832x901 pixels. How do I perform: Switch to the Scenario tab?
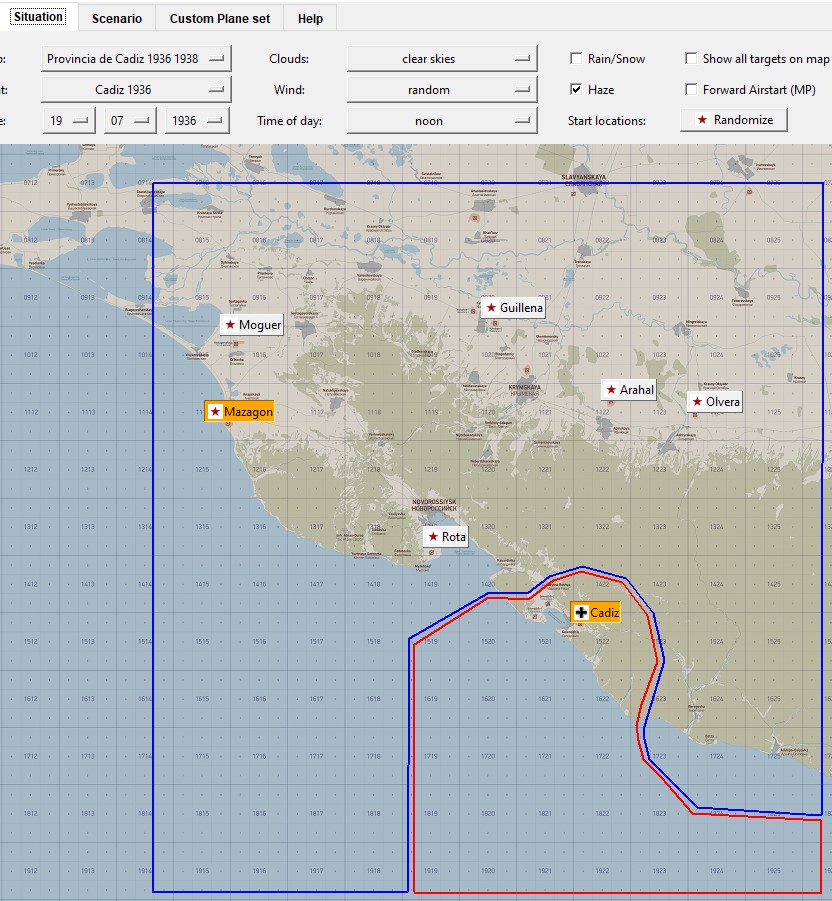click(x=117, y=18)
